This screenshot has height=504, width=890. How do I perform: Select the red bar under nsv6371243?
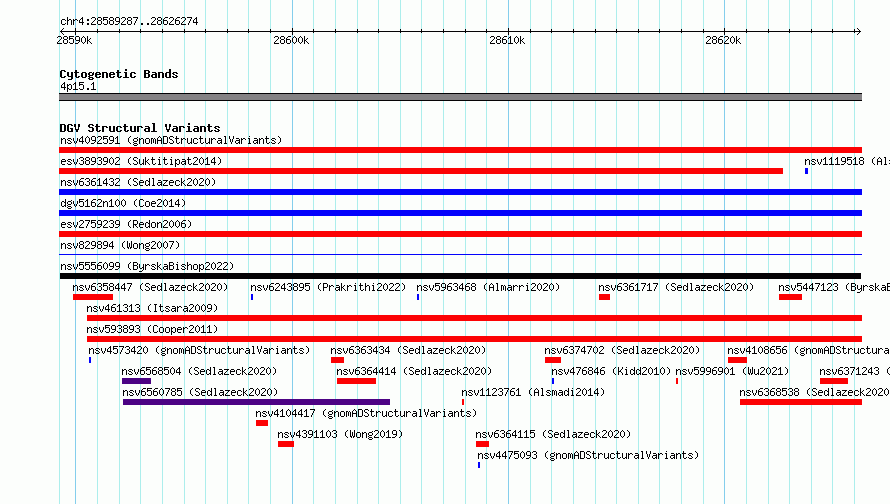834,381
